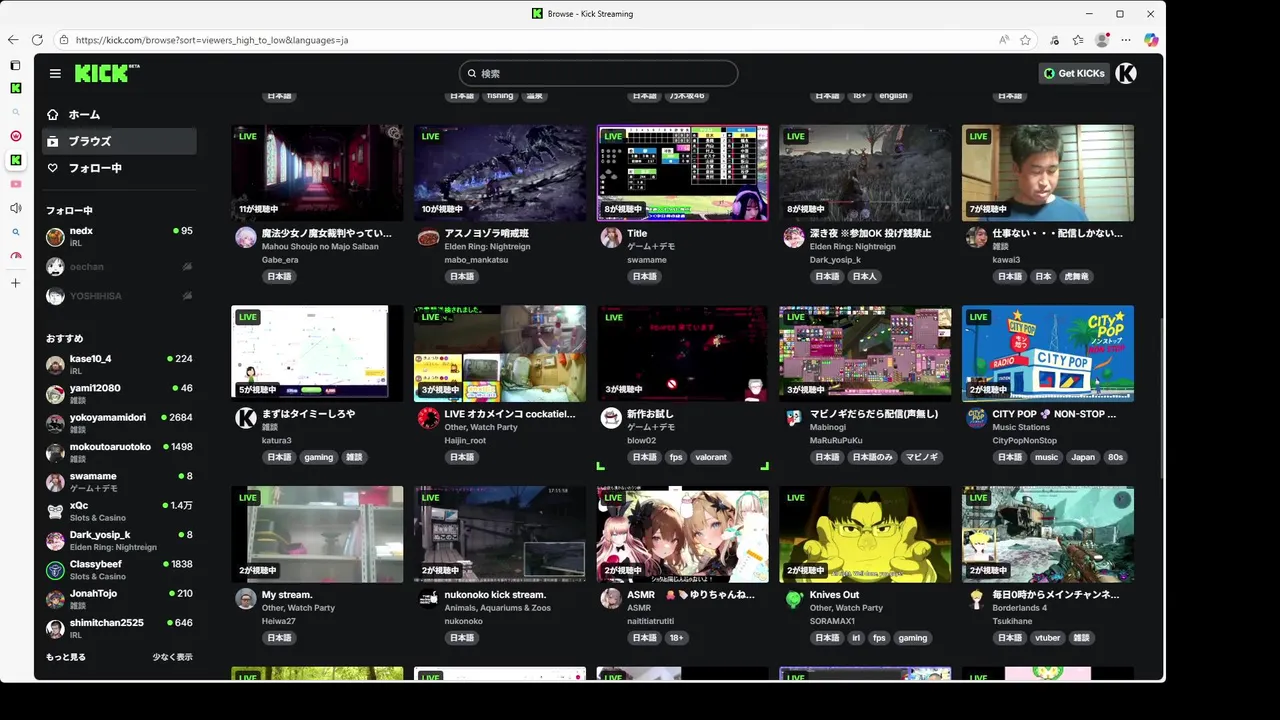Open the user profile avatar icon
Screen dimensions: 1280x720
pyautogui.click(x=1126, y=73)
